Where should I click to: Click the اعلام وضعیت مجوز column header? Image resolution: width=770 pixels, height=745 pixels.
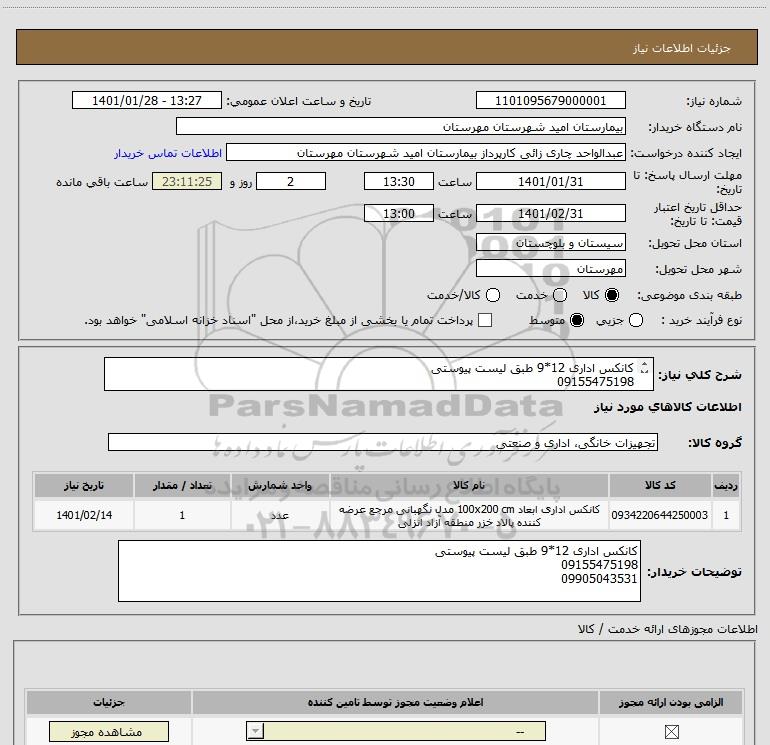coord(395,702)
